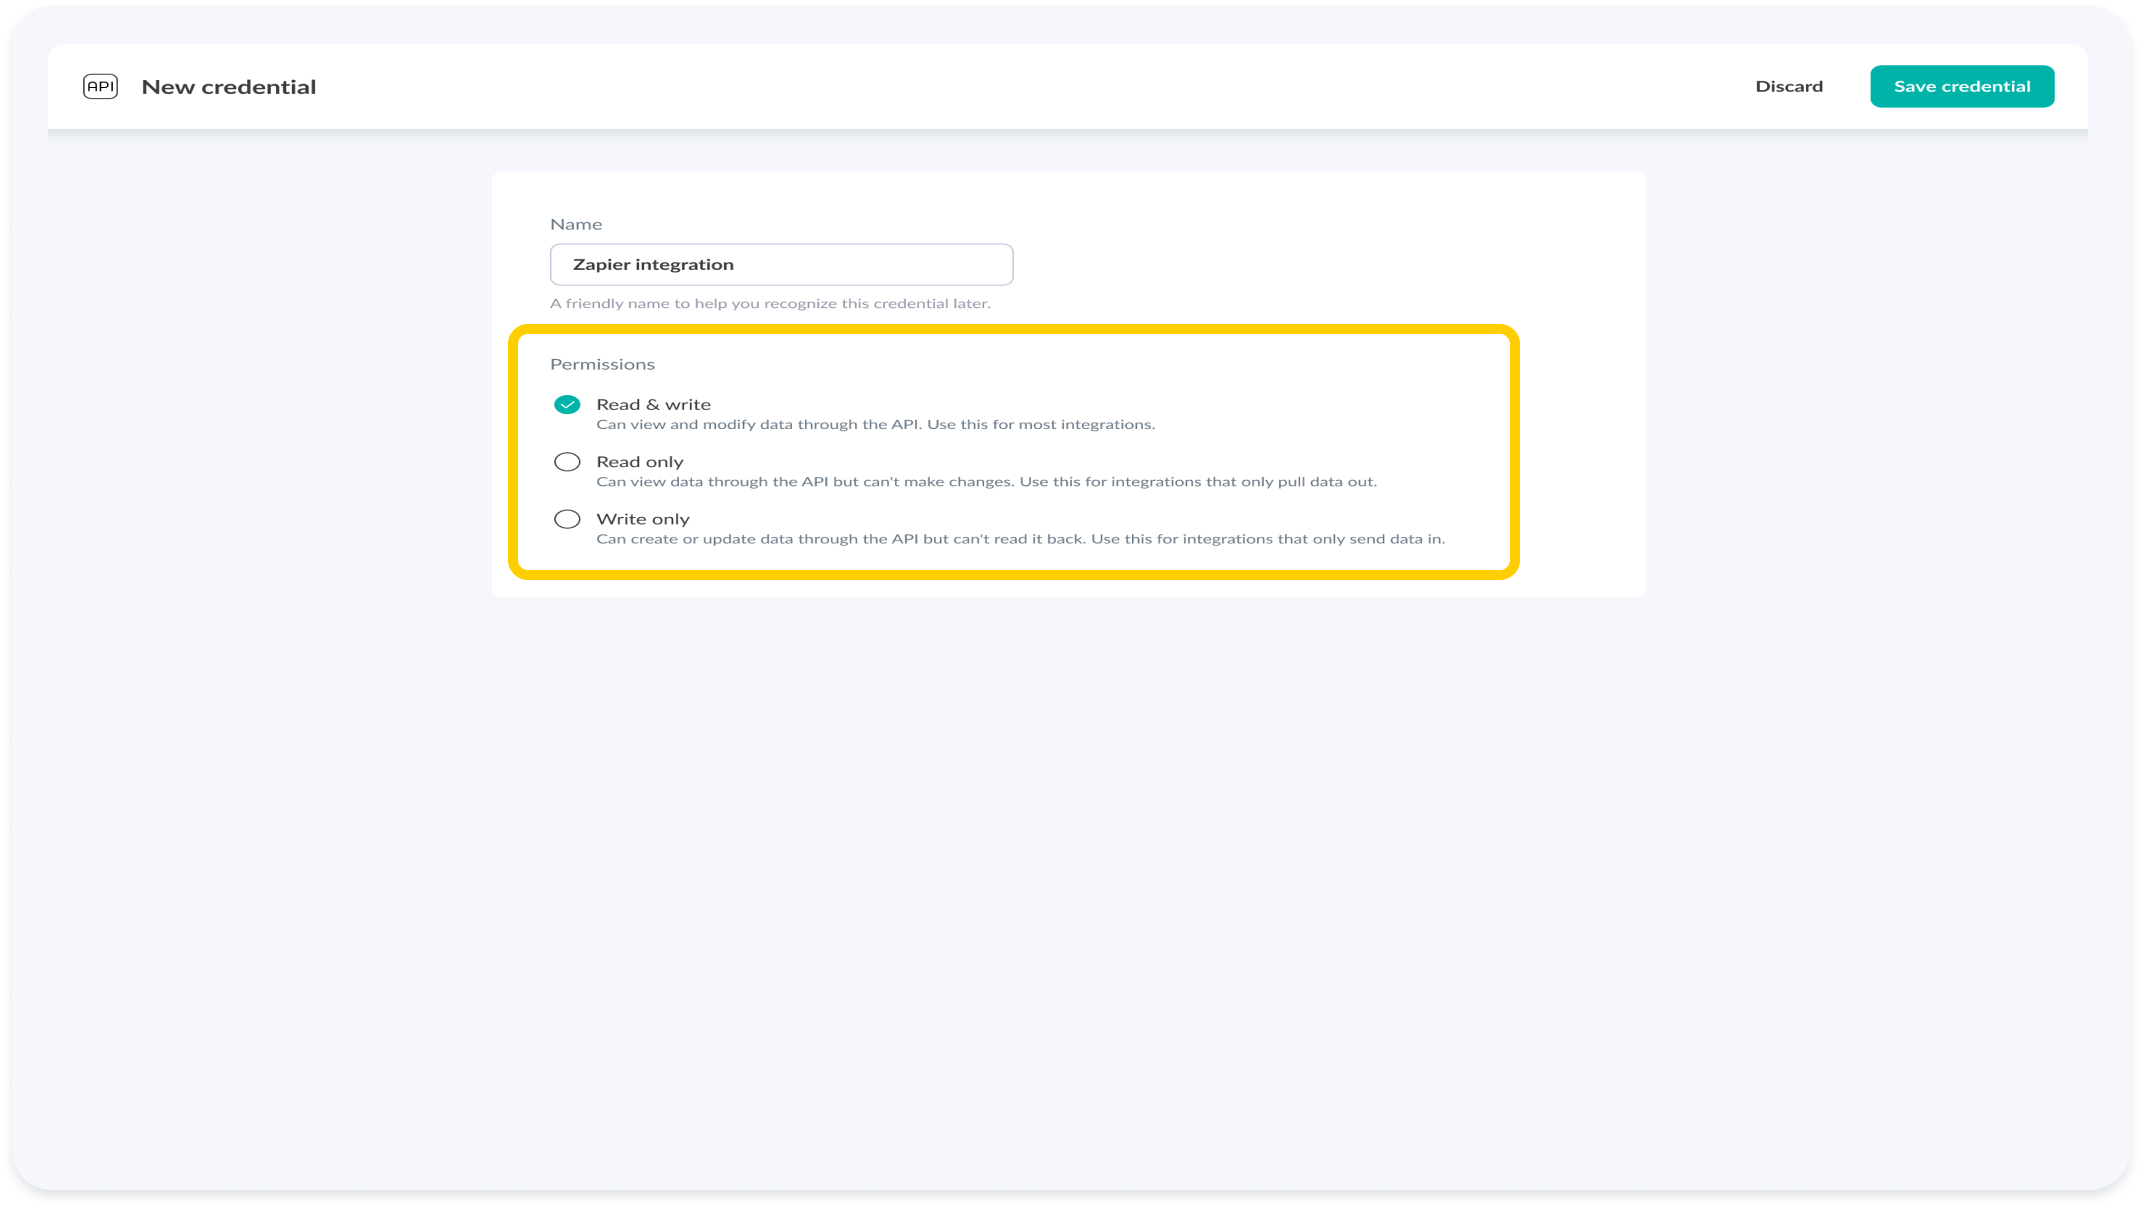Focus the Name input field

781,264
